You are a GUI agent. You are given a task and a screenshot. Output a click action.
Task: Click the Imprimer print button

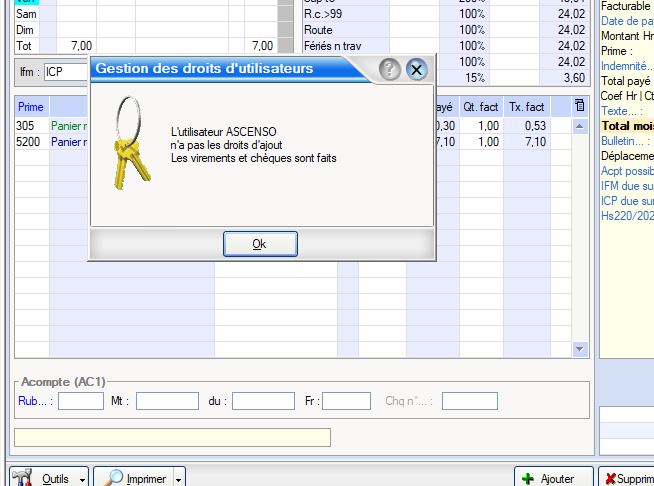136,478
